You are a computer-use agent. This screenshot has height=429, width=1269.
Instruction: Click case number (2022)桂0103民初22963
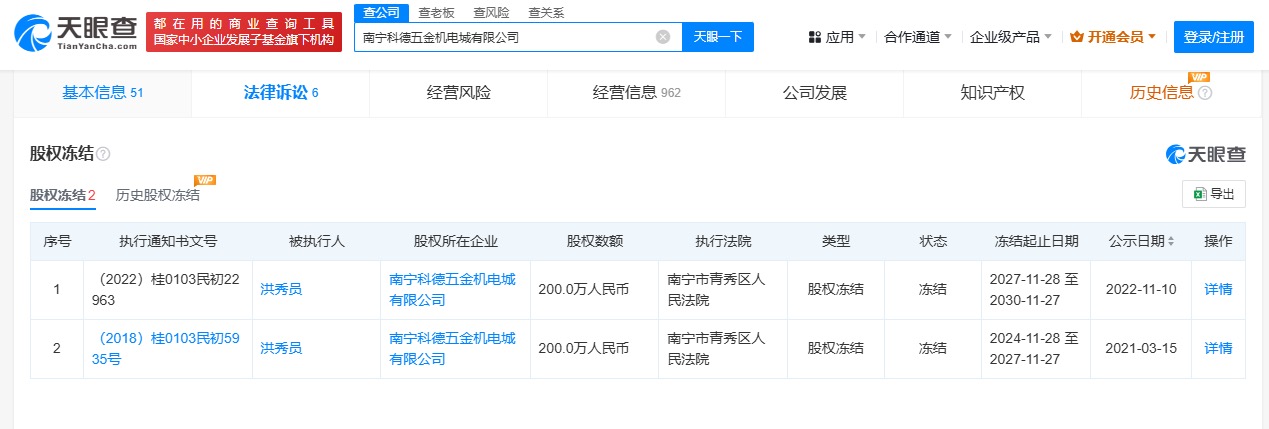point(166,289)
